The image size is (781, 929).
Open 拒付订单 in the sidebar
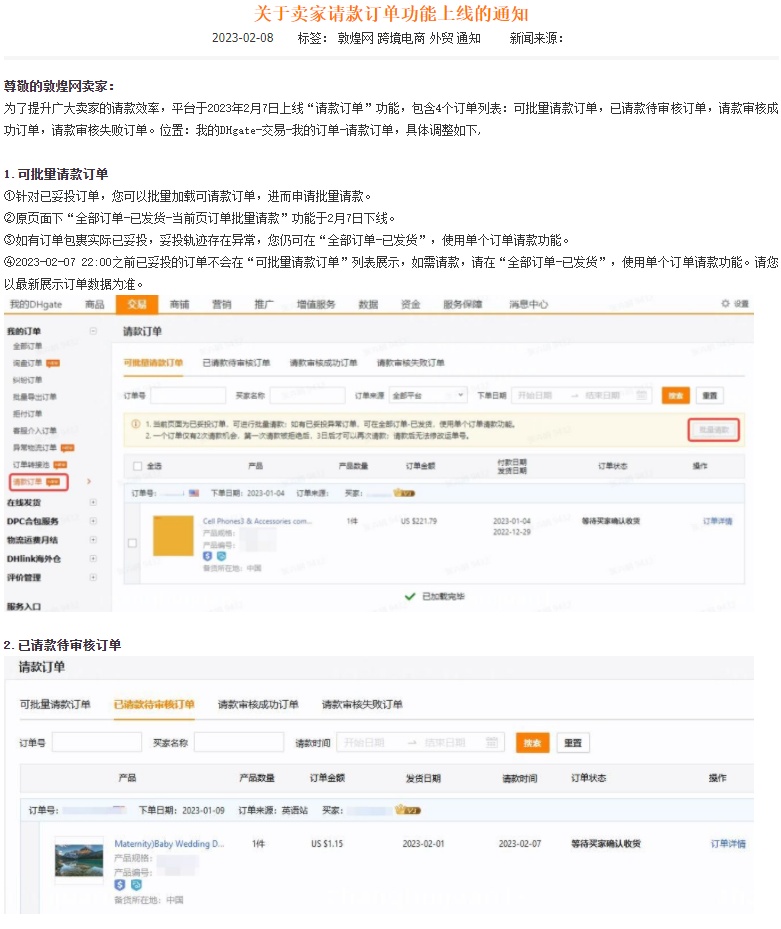pyautogui.click(x=27, y=414)
